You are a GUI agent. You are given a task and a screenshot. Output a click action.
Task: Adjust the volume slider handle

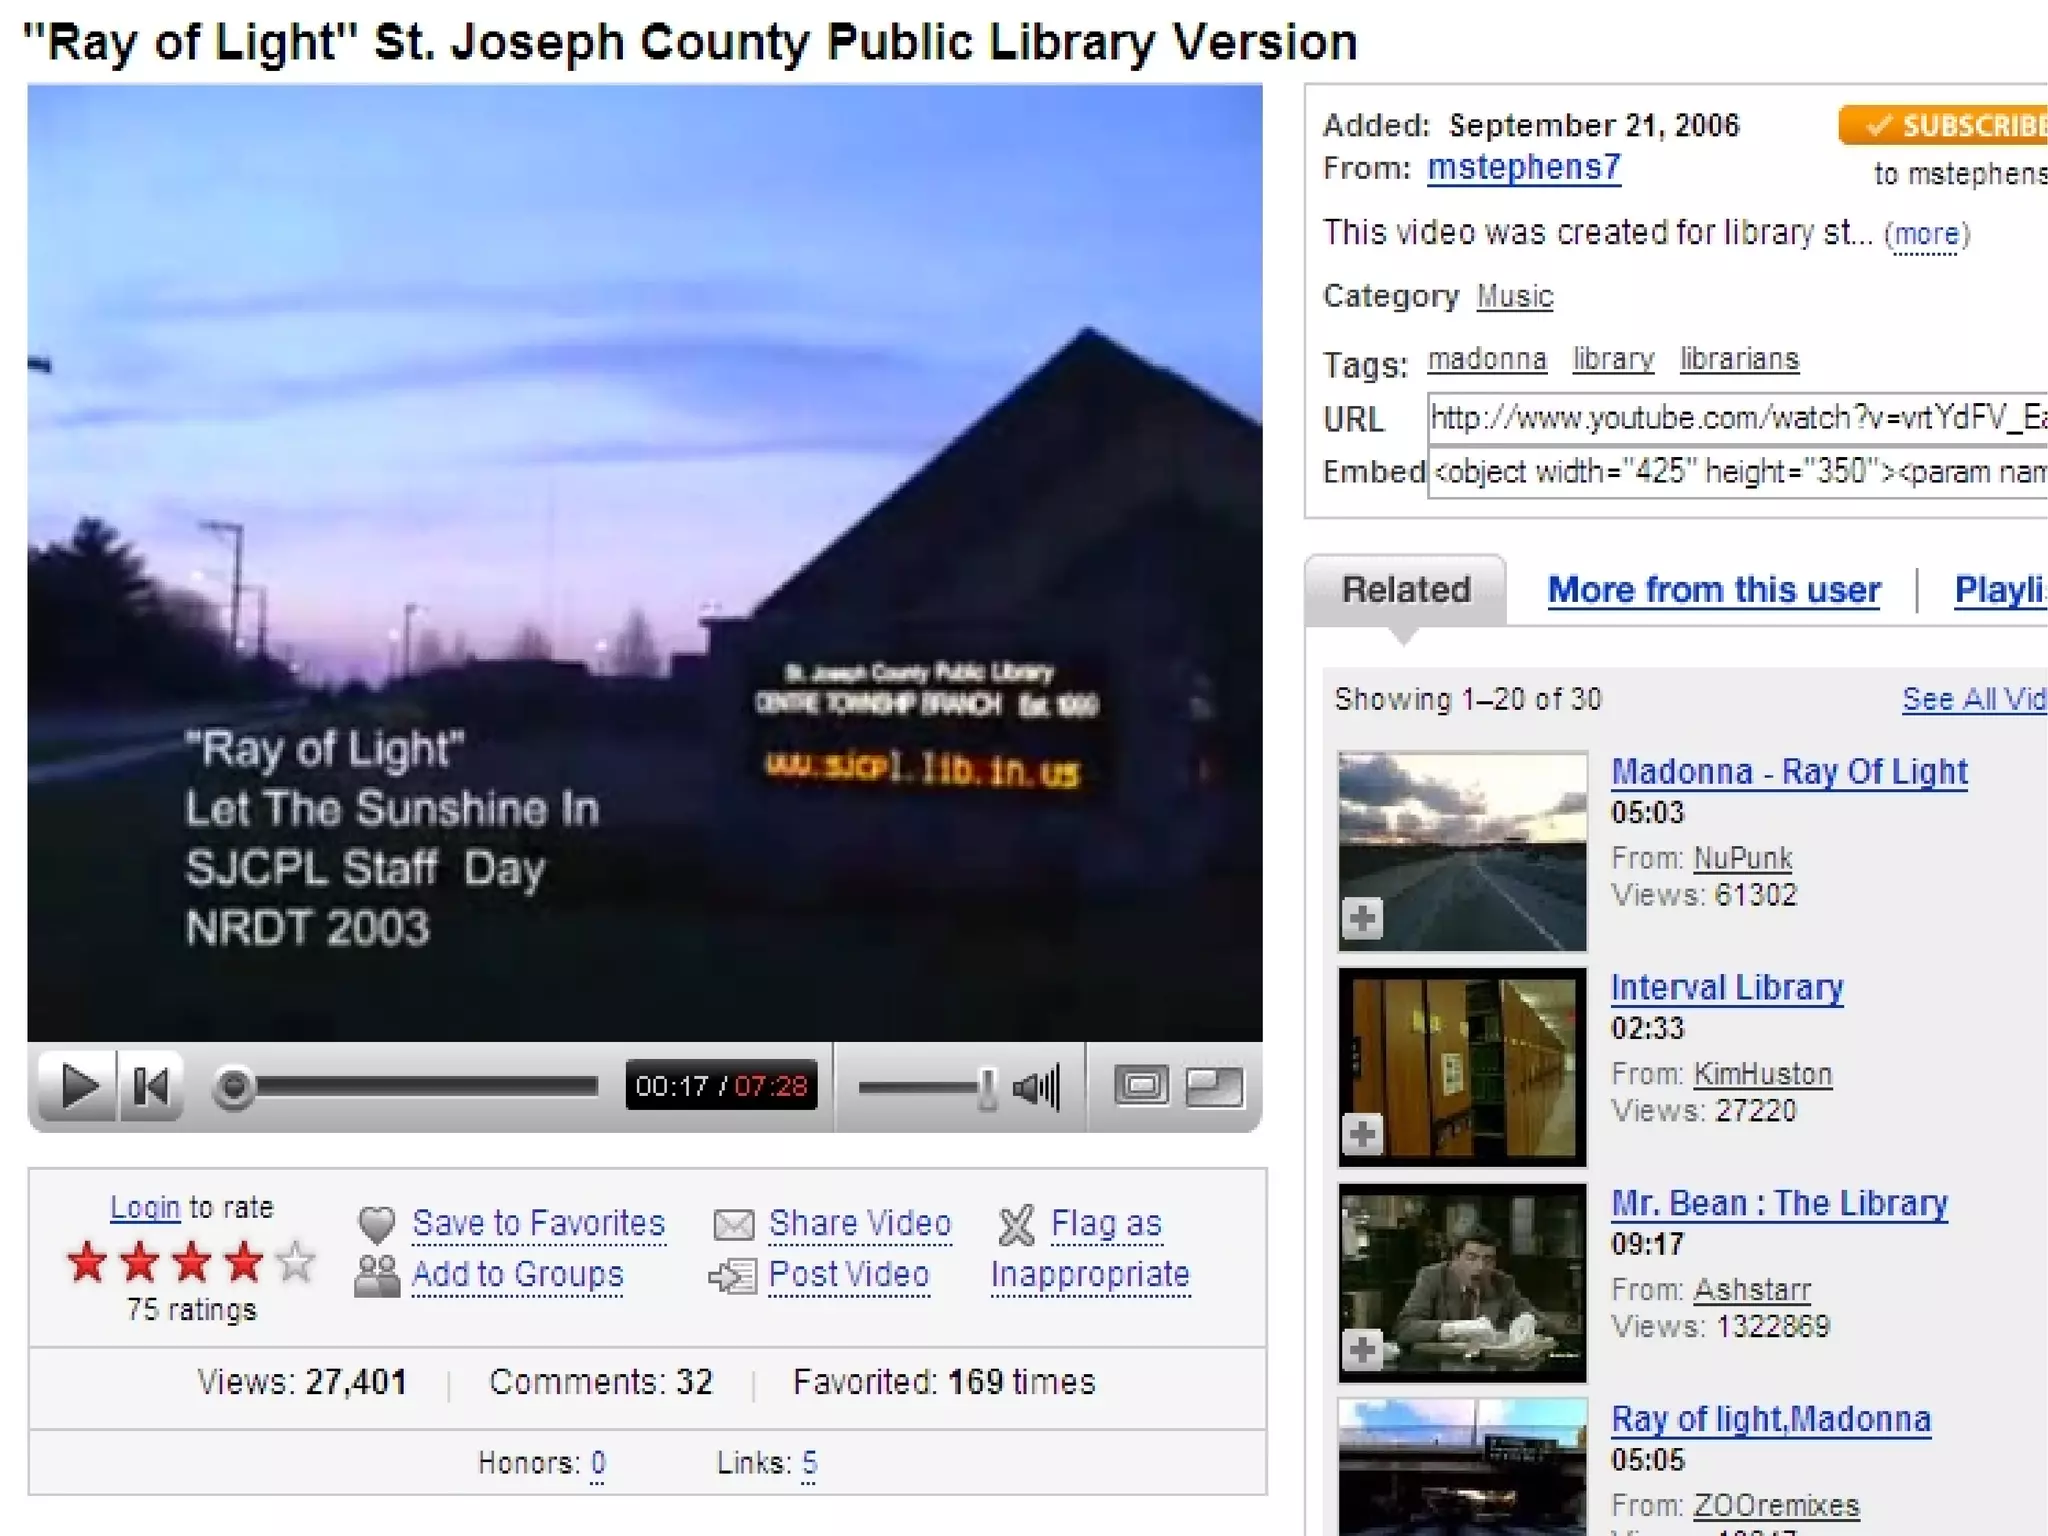tap(987, 1088)
